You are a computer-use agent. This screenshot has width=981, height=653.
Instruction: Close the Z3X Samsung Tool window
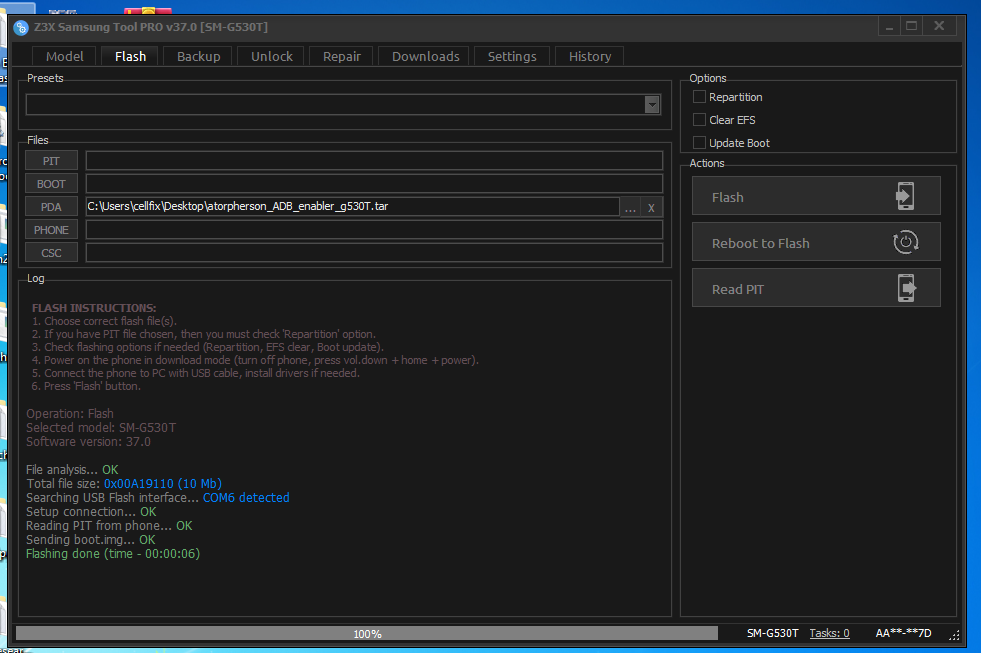point(939,26)
